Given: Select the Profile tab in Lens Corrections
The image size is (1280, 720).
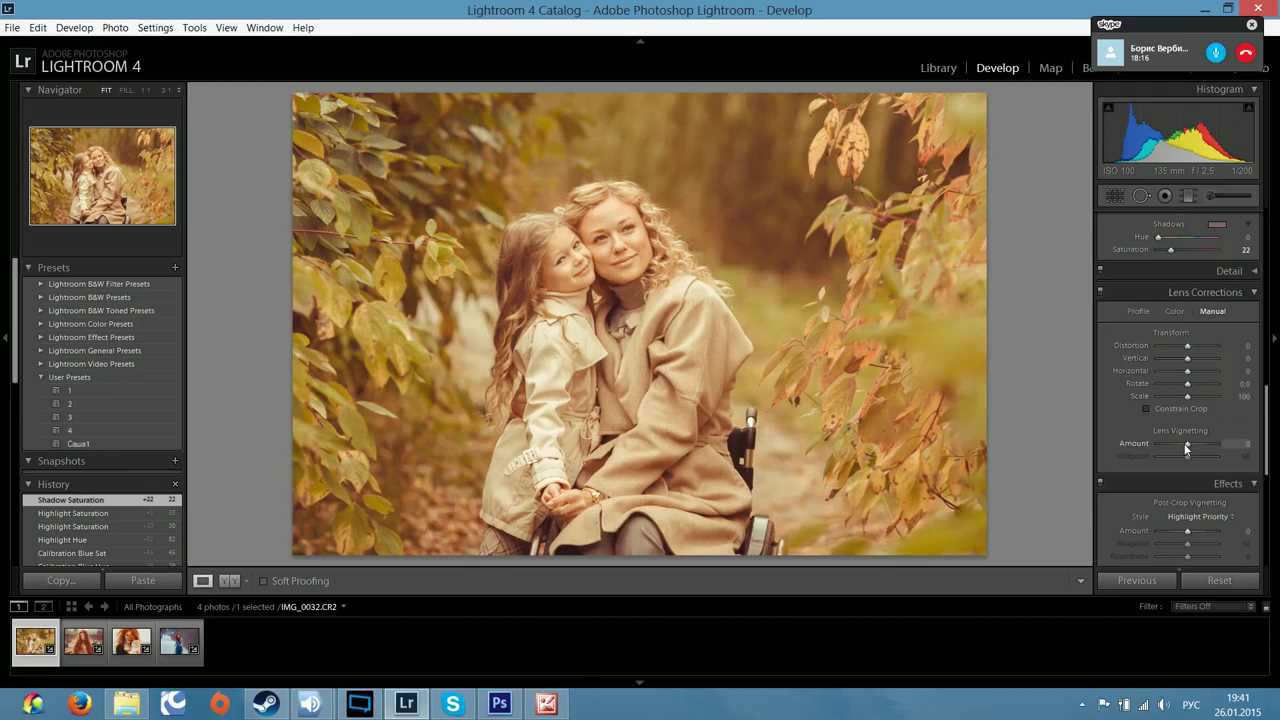Looking at the screenshot, I should coord(1138,311).
